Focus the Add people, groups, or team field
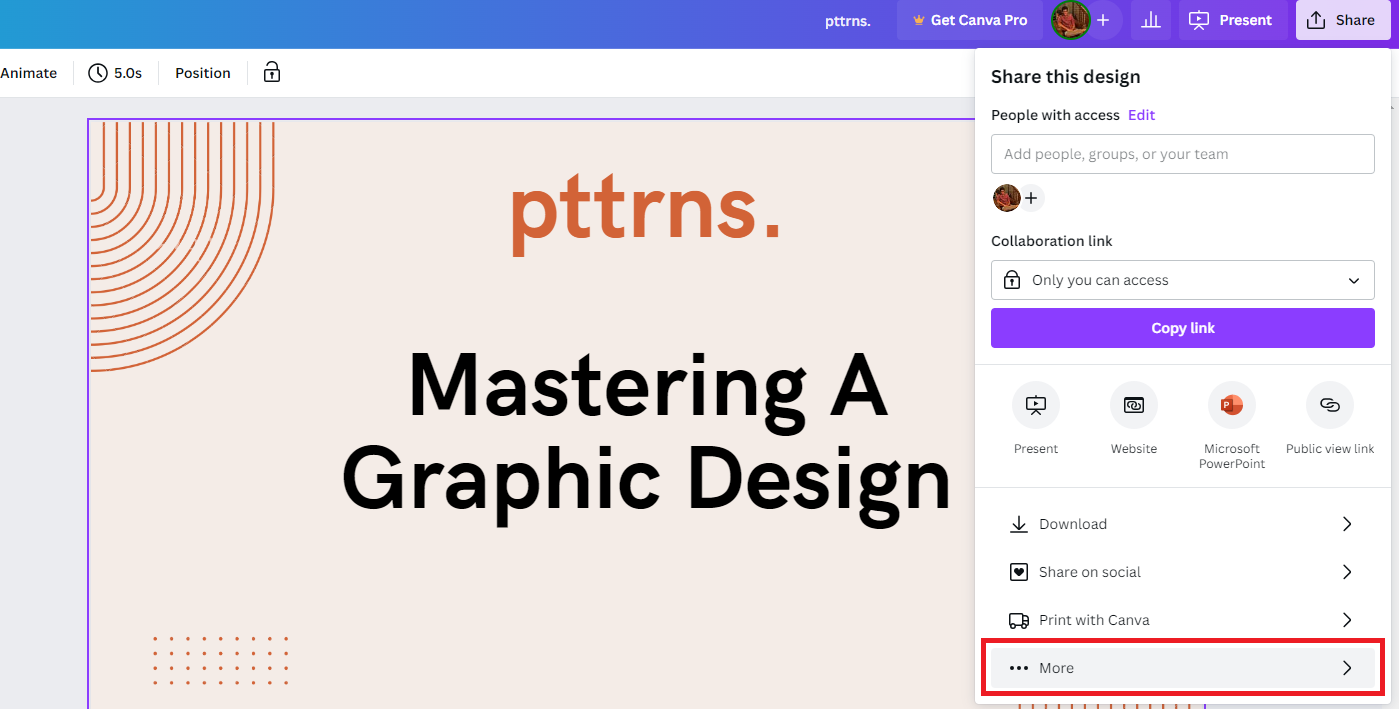Viewport: 1399px width, 709px height. (1182, 154)
